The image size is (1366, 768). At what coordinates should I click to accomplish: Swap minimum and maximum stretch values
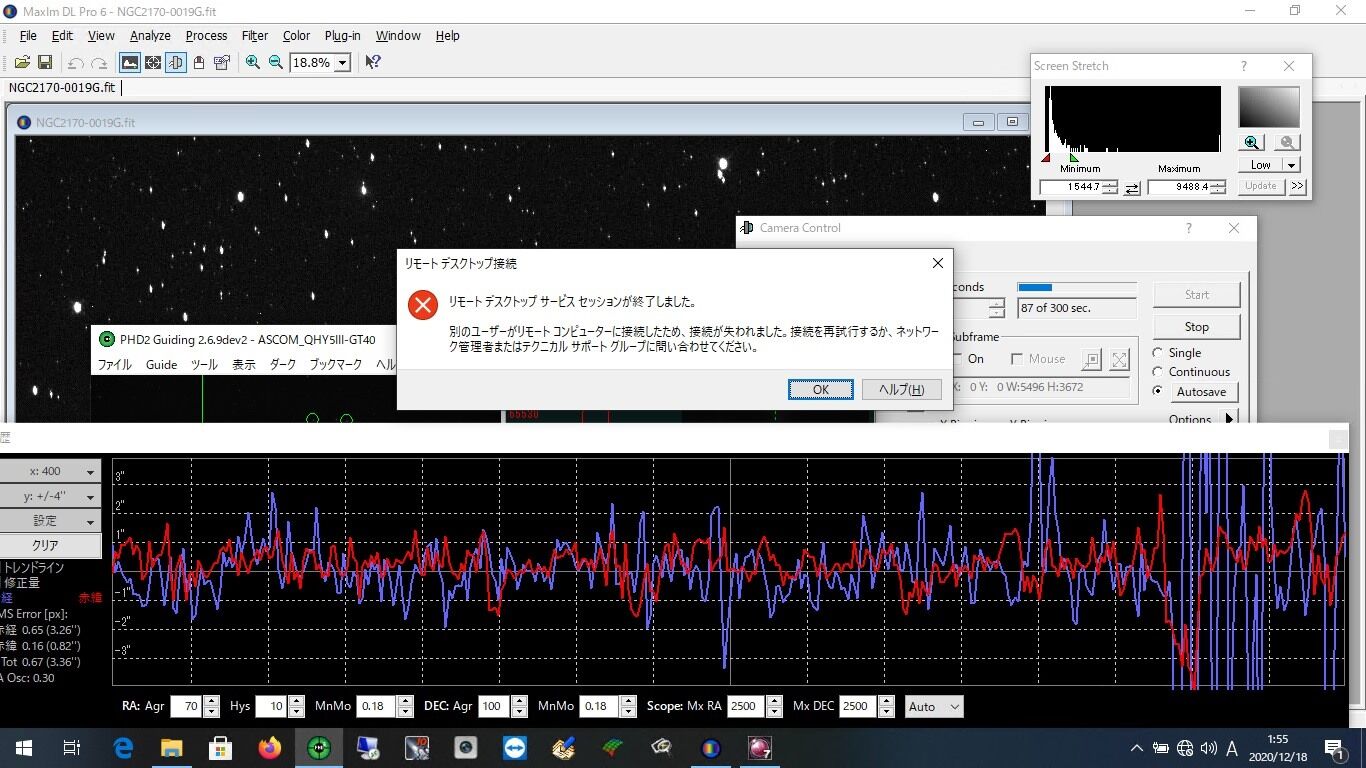click(x=1132, y=188)
